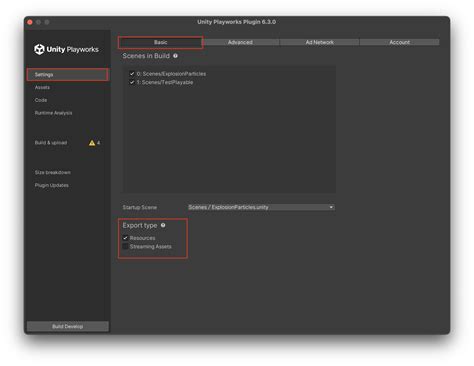Open the Startup Scene dropdown
The height and width of the screenshot is (366, 474).
[261, 207]
